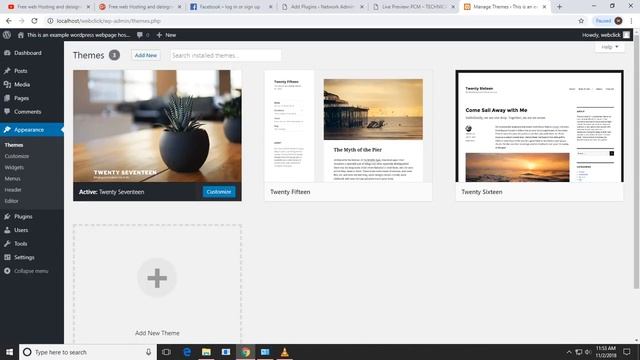This screenshot has height=360, width=640.
Task: Click the browser forward arrow
Action: (x=22, y=21)
